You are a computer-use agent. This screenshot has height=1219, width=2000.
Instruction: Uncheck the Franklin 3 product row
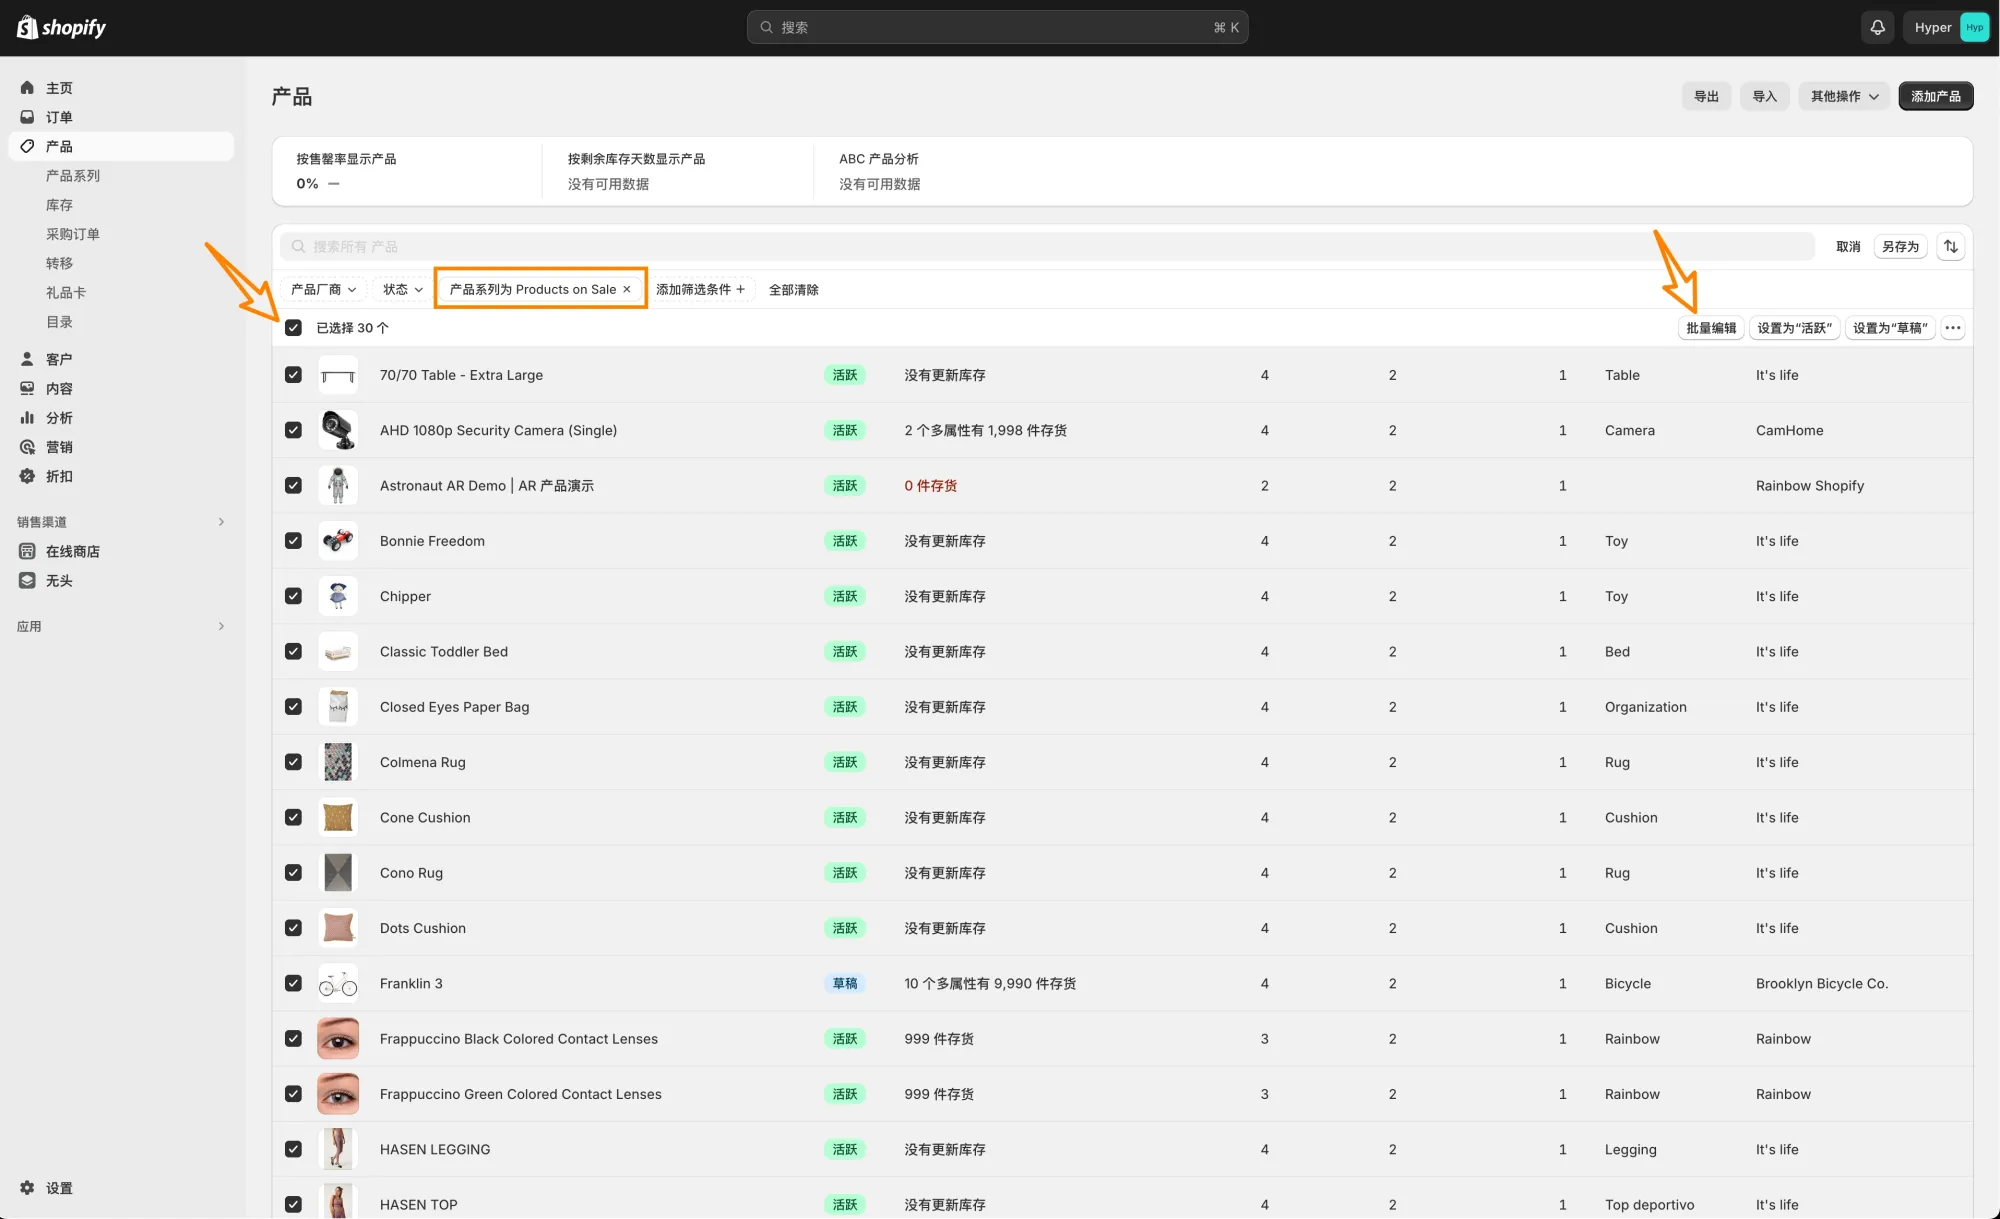293,983
